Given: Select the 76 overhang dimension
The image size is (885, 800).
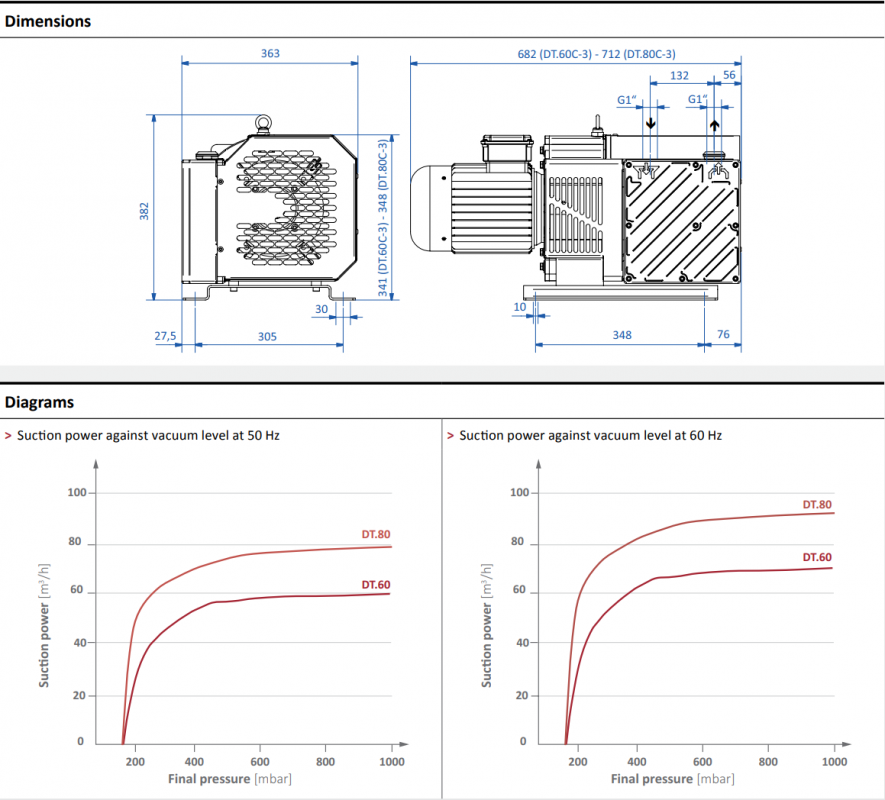Looking at the screenshot, I should (x=723, y=334).
